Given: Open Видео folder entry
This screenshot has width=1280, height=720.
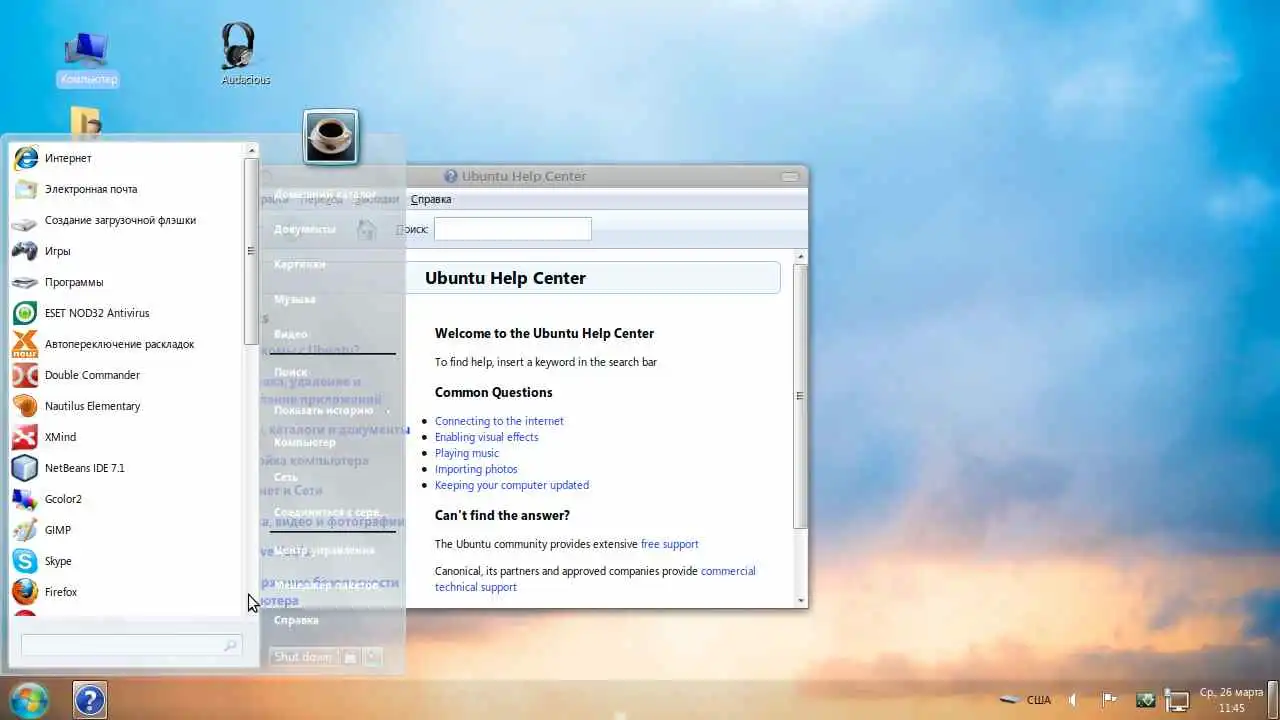Looking at the screenshot, I should [x=291, y=334].
